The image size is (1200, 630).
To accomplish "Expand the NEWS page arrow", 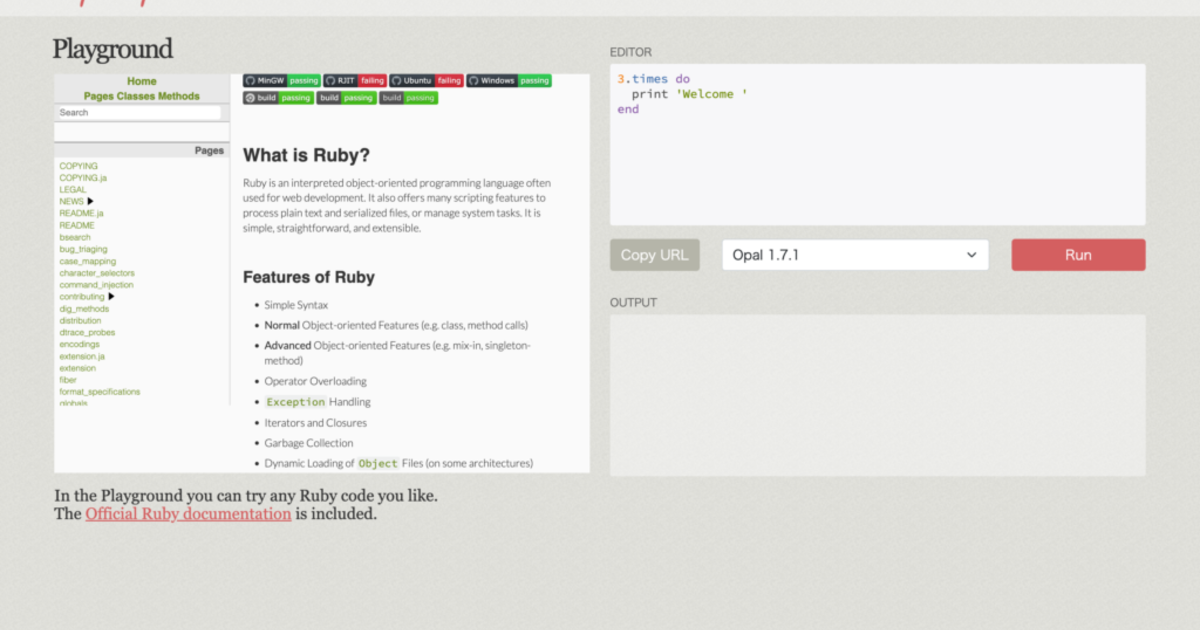I will (90, 201).
